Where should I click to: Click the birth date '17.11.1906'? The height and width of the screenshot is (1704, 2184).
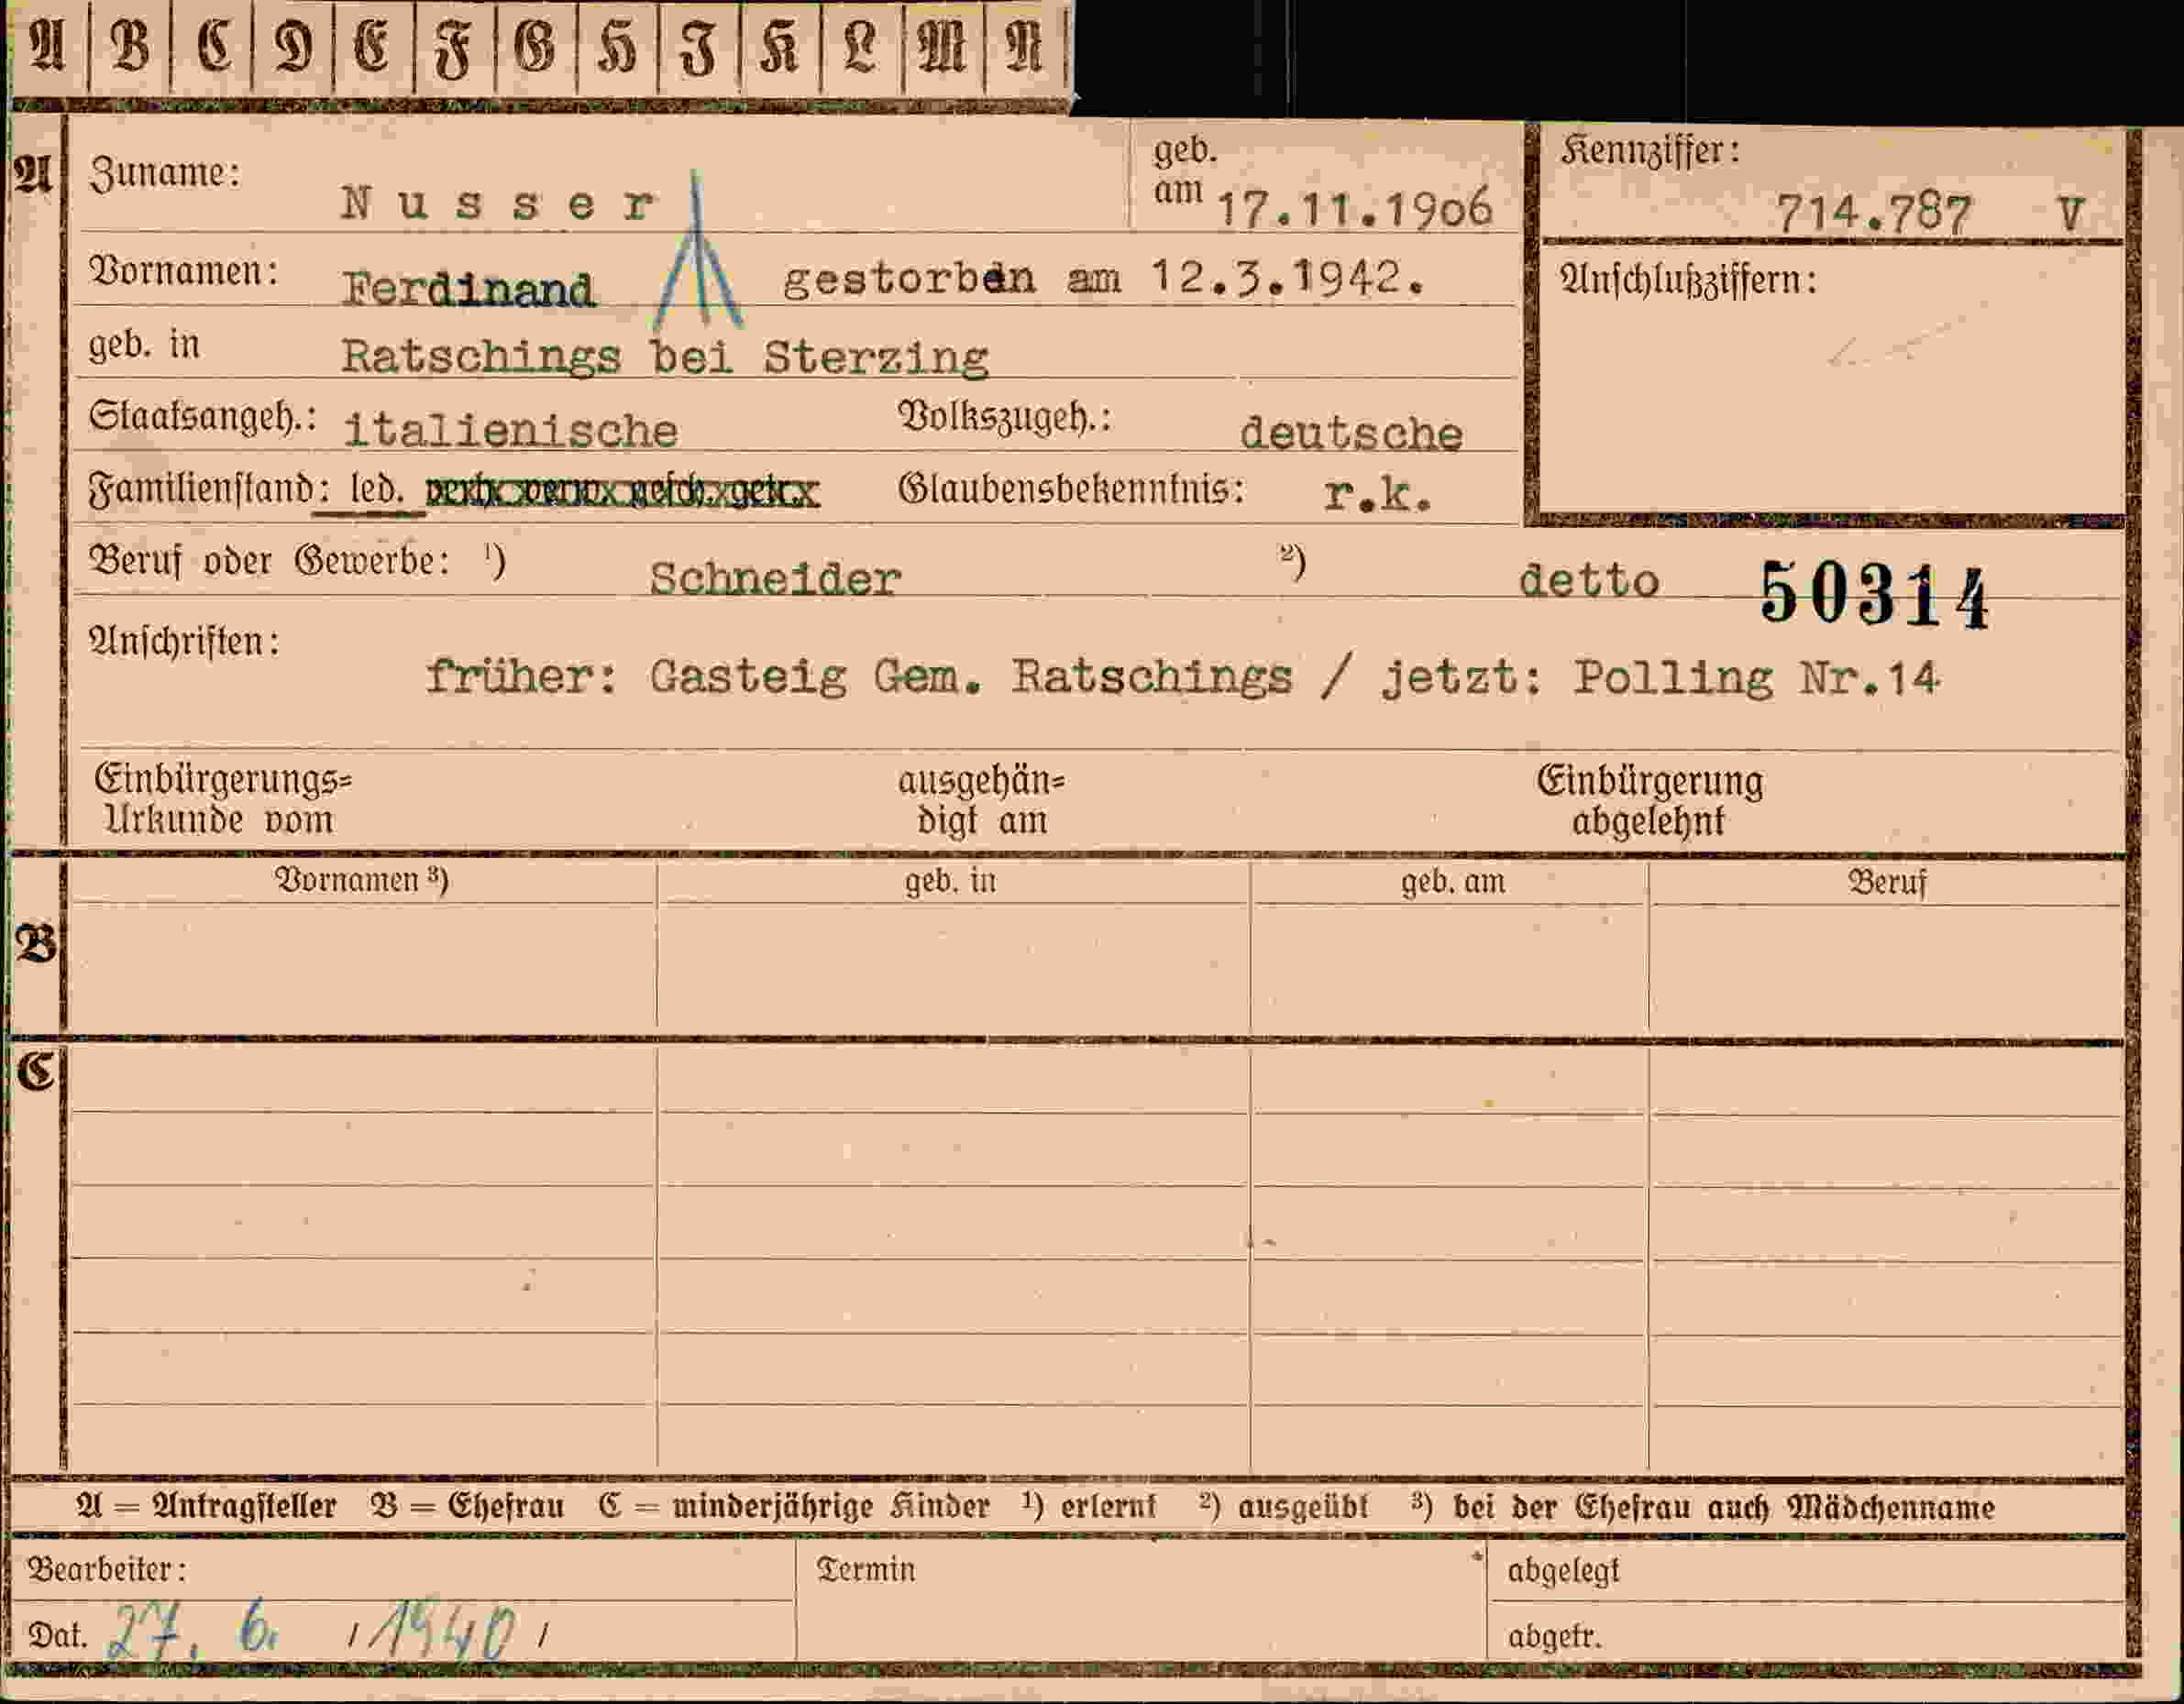click(x=1355, y=208)
